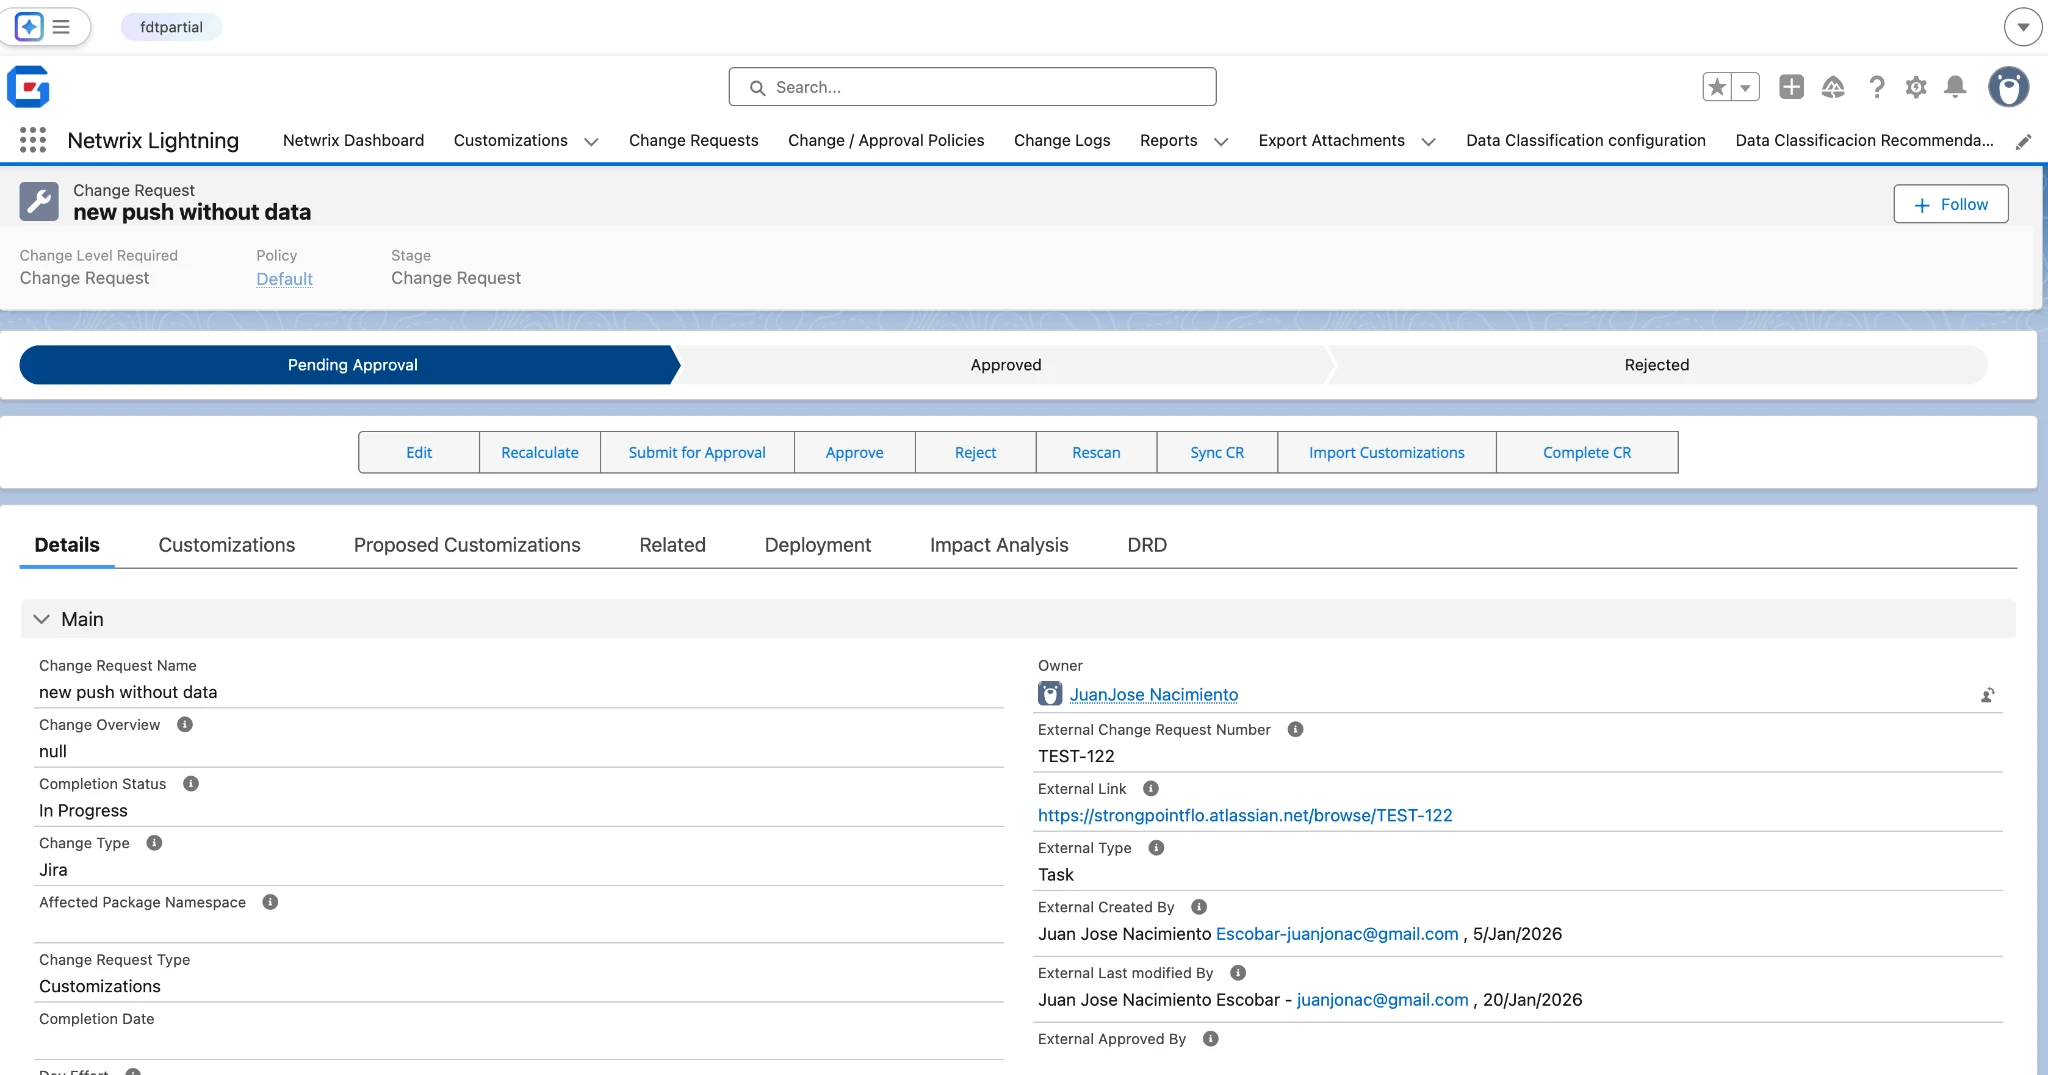This screenshot has height=1075, width=2048.
Task: Click the navigation edit pencil icon
Action: coord(2024,141)
